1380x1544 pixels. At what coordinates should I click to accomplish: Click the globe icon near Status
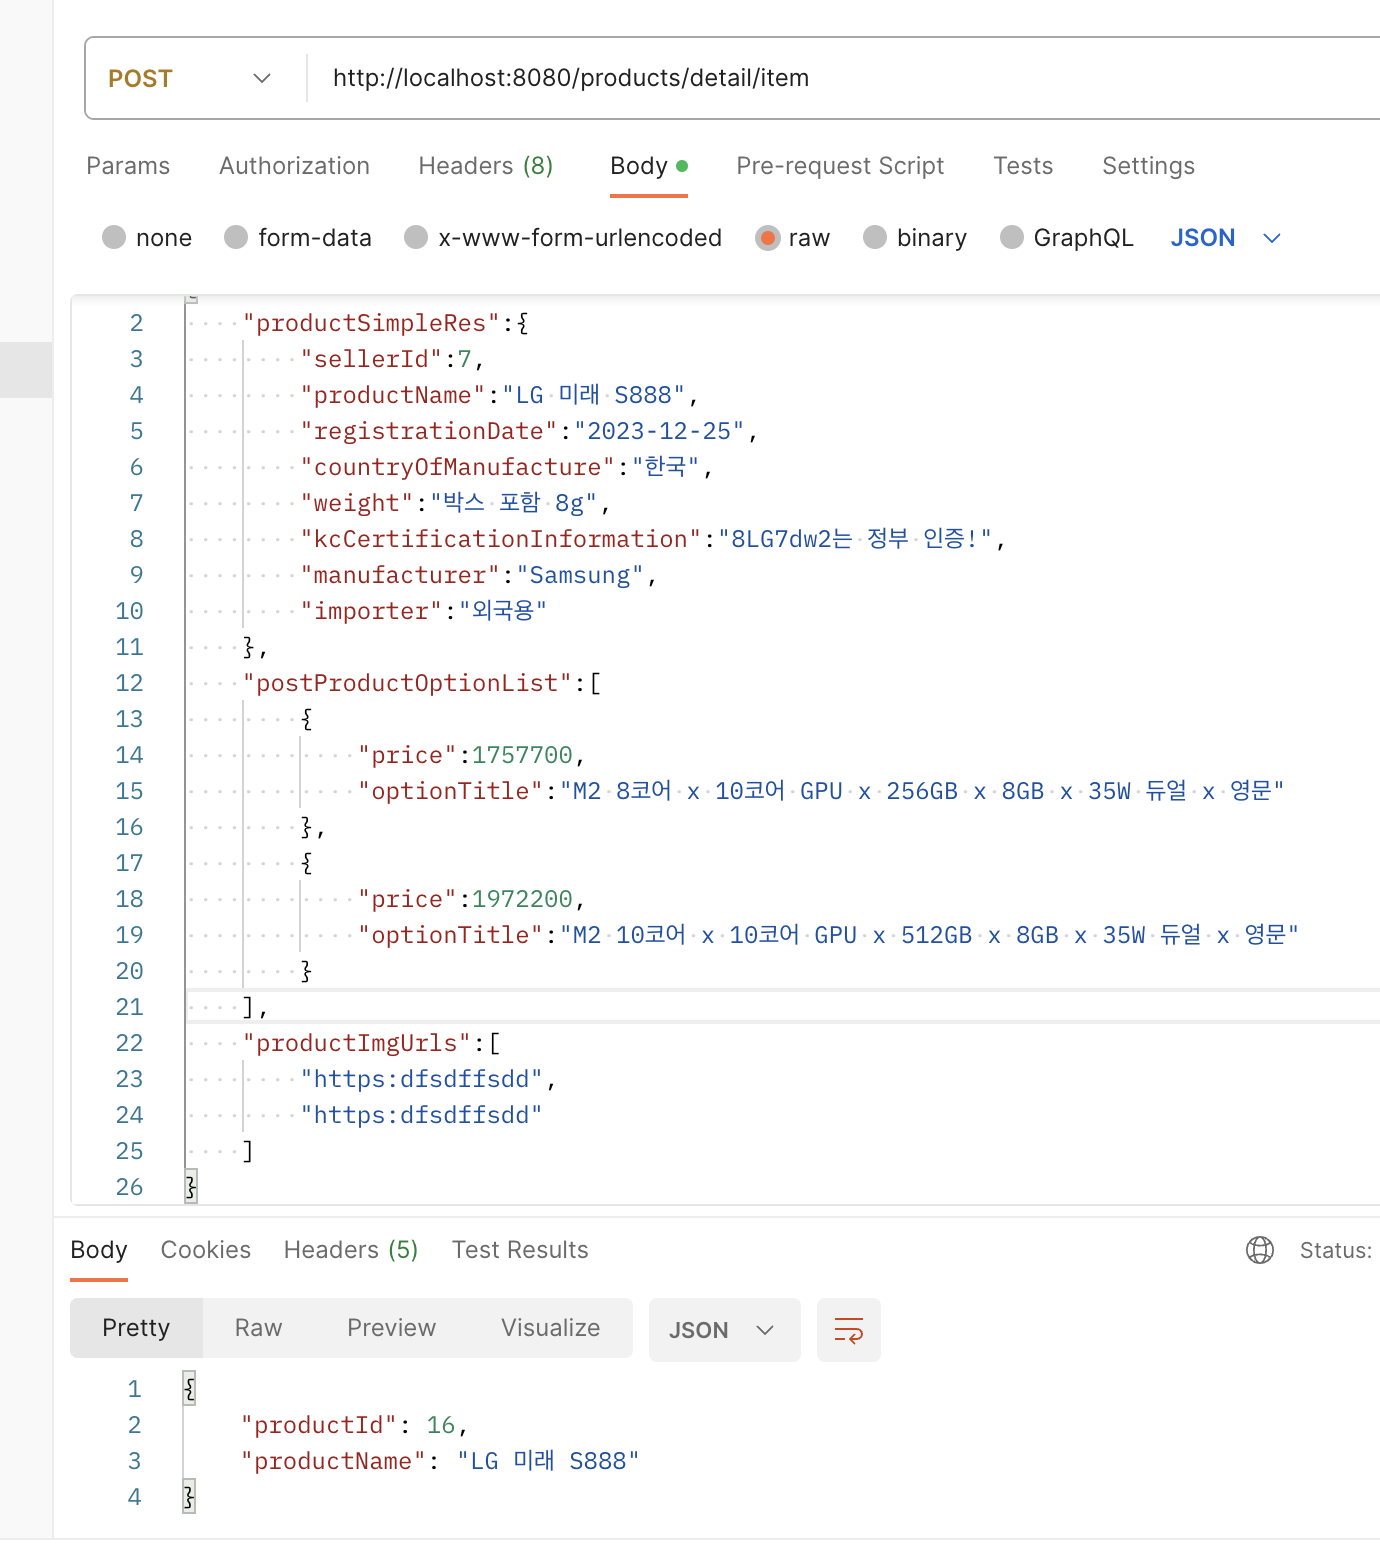(1259, 1250)
